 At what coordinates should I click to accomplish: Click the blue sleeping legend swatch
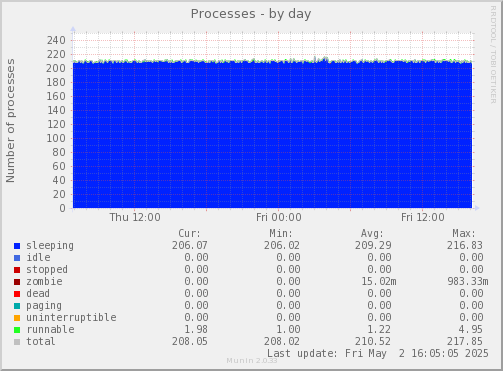[x=17, y=246]
